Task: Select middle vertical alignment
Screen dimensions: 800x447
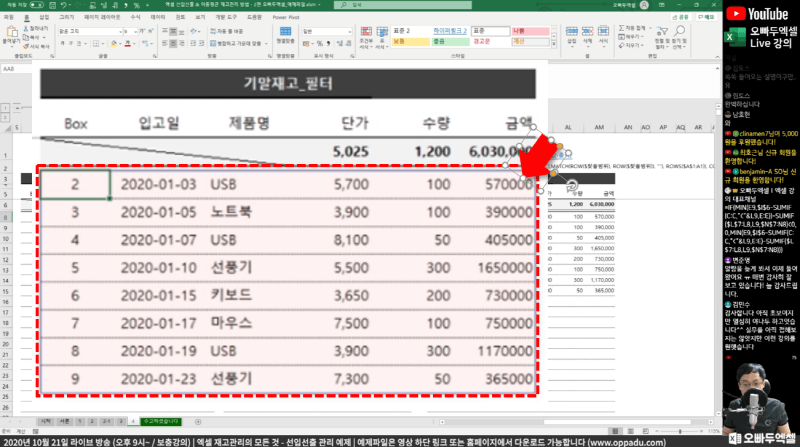Action: 173,32
